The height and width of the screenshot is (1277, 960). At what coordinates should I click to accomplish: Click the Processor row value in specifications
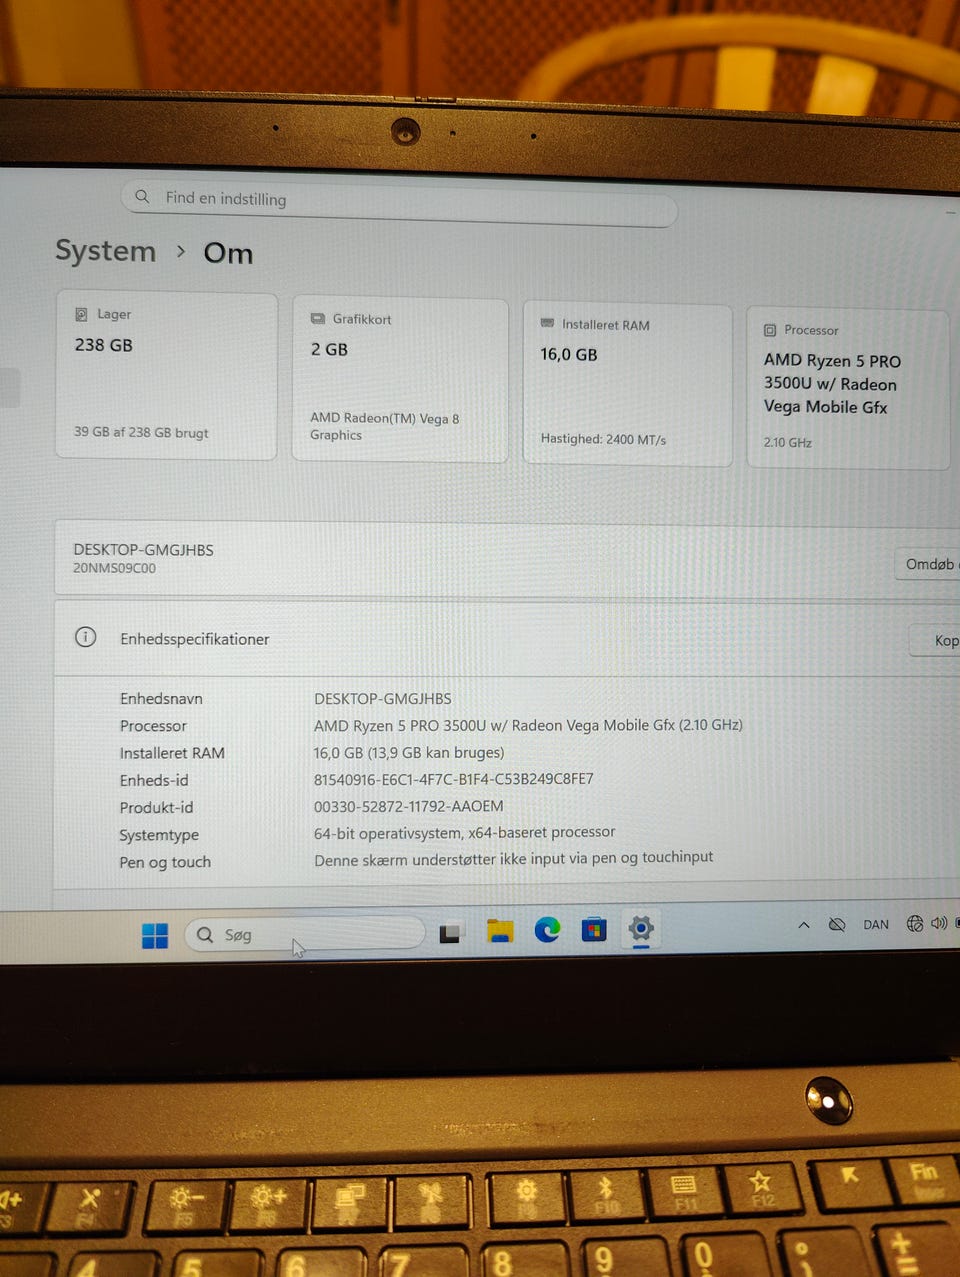528,725
